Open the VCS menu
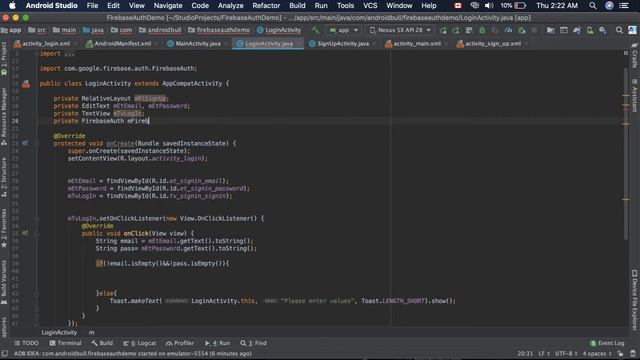Viewport: 640px width, 360px height. click(370, 6)
